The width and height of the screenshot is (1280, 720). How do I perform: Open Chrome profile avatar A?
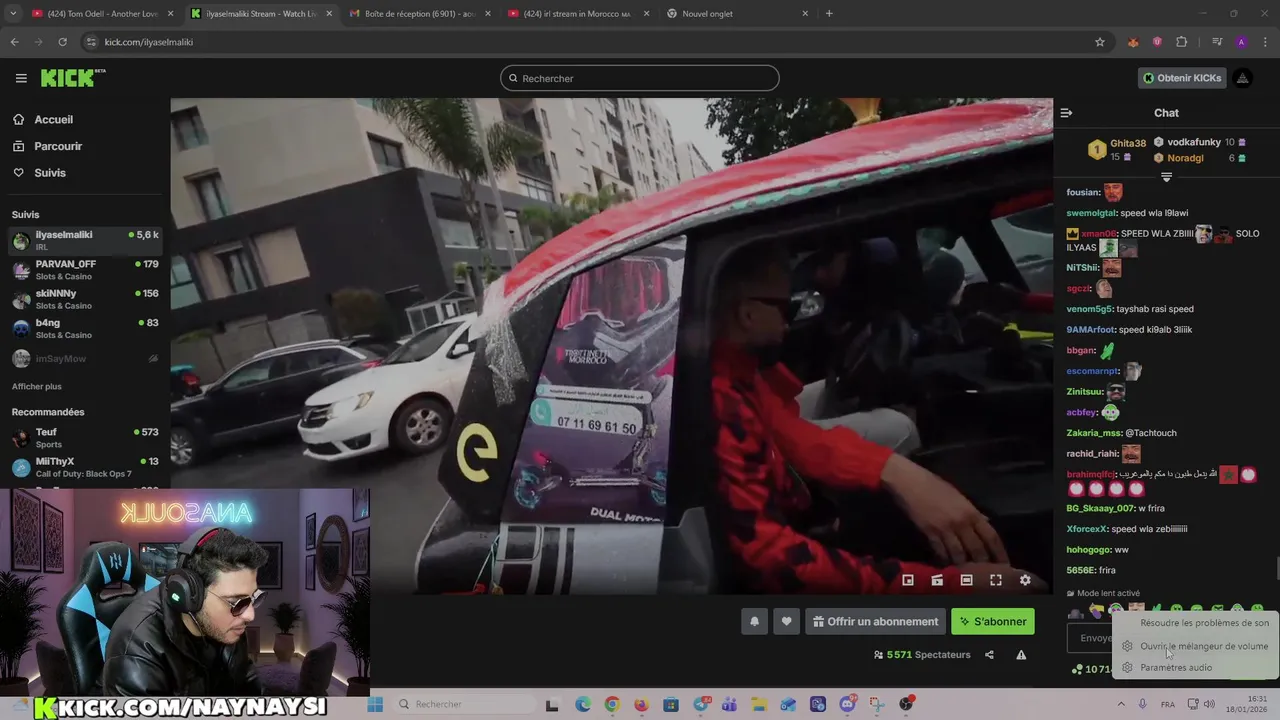pos(1241,42)
